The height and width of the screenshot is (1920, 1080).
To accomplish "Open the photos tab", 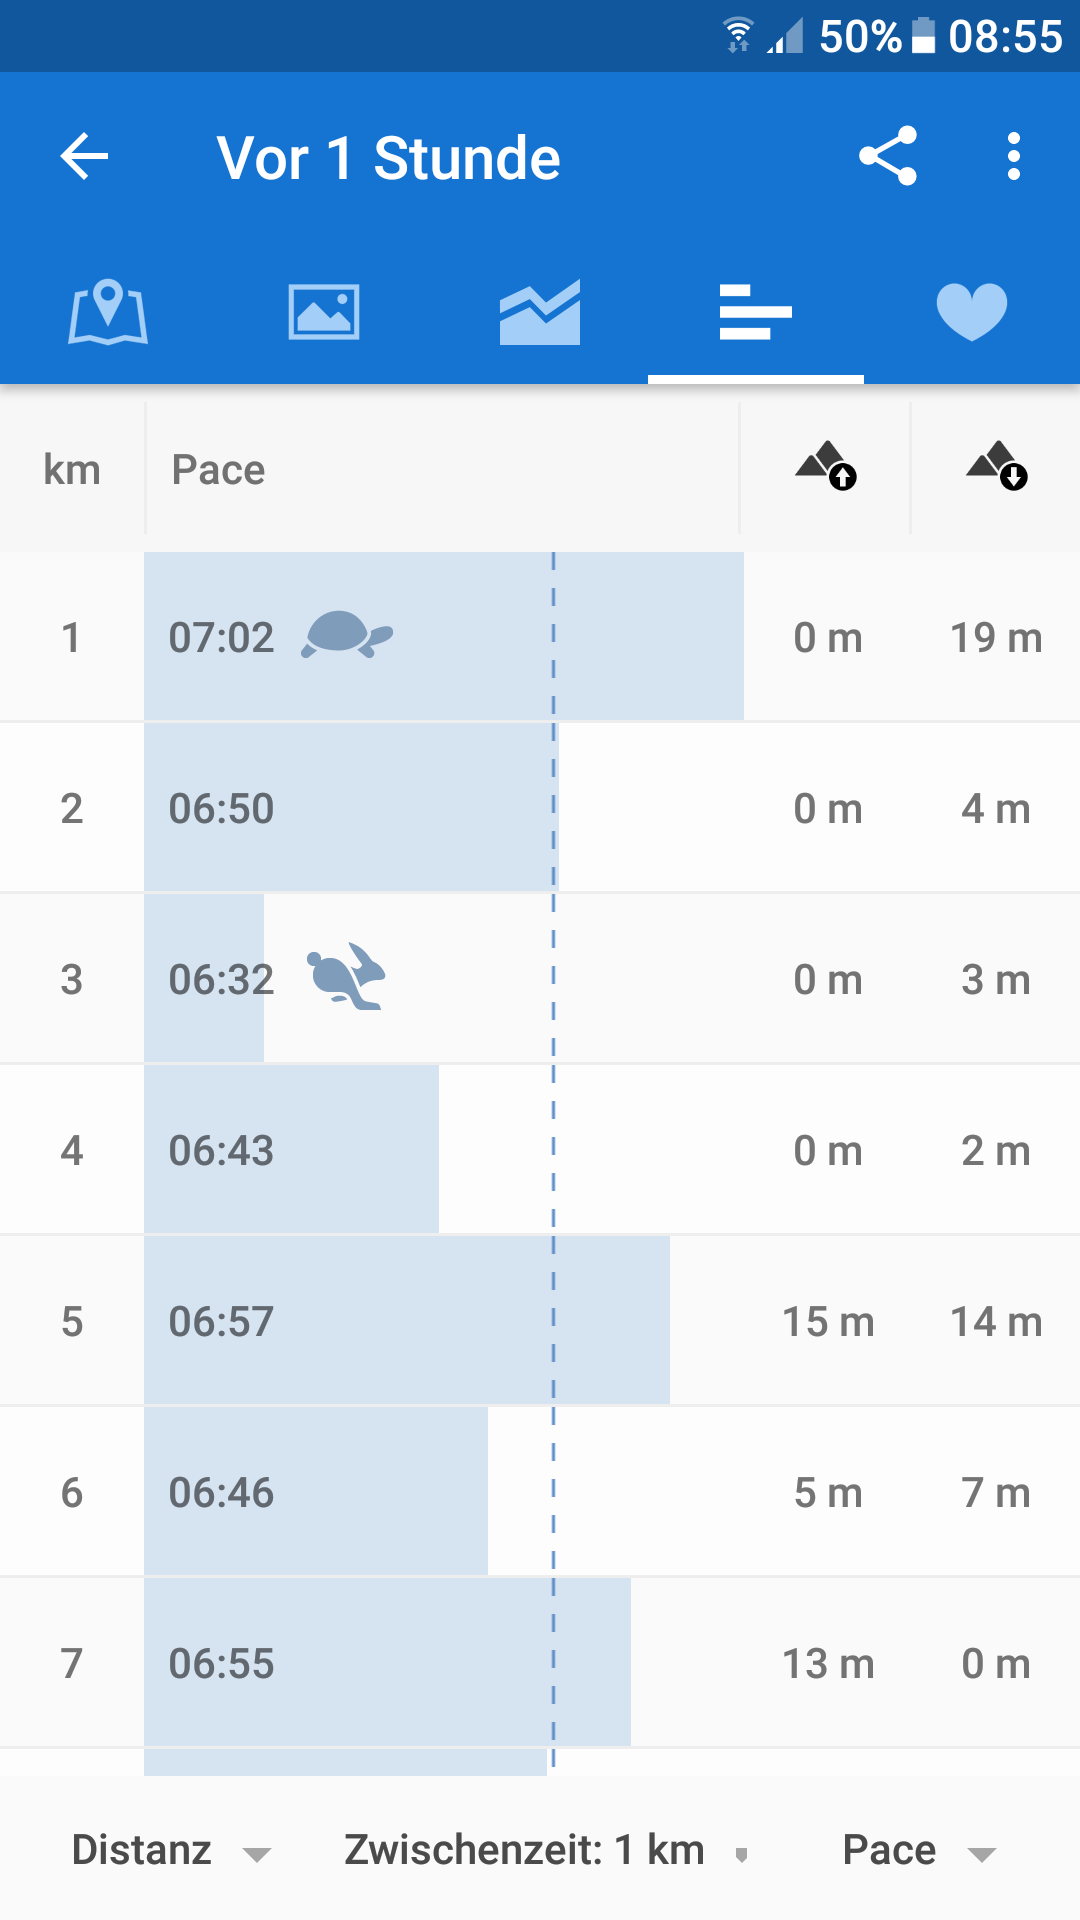I will [324, 312].
